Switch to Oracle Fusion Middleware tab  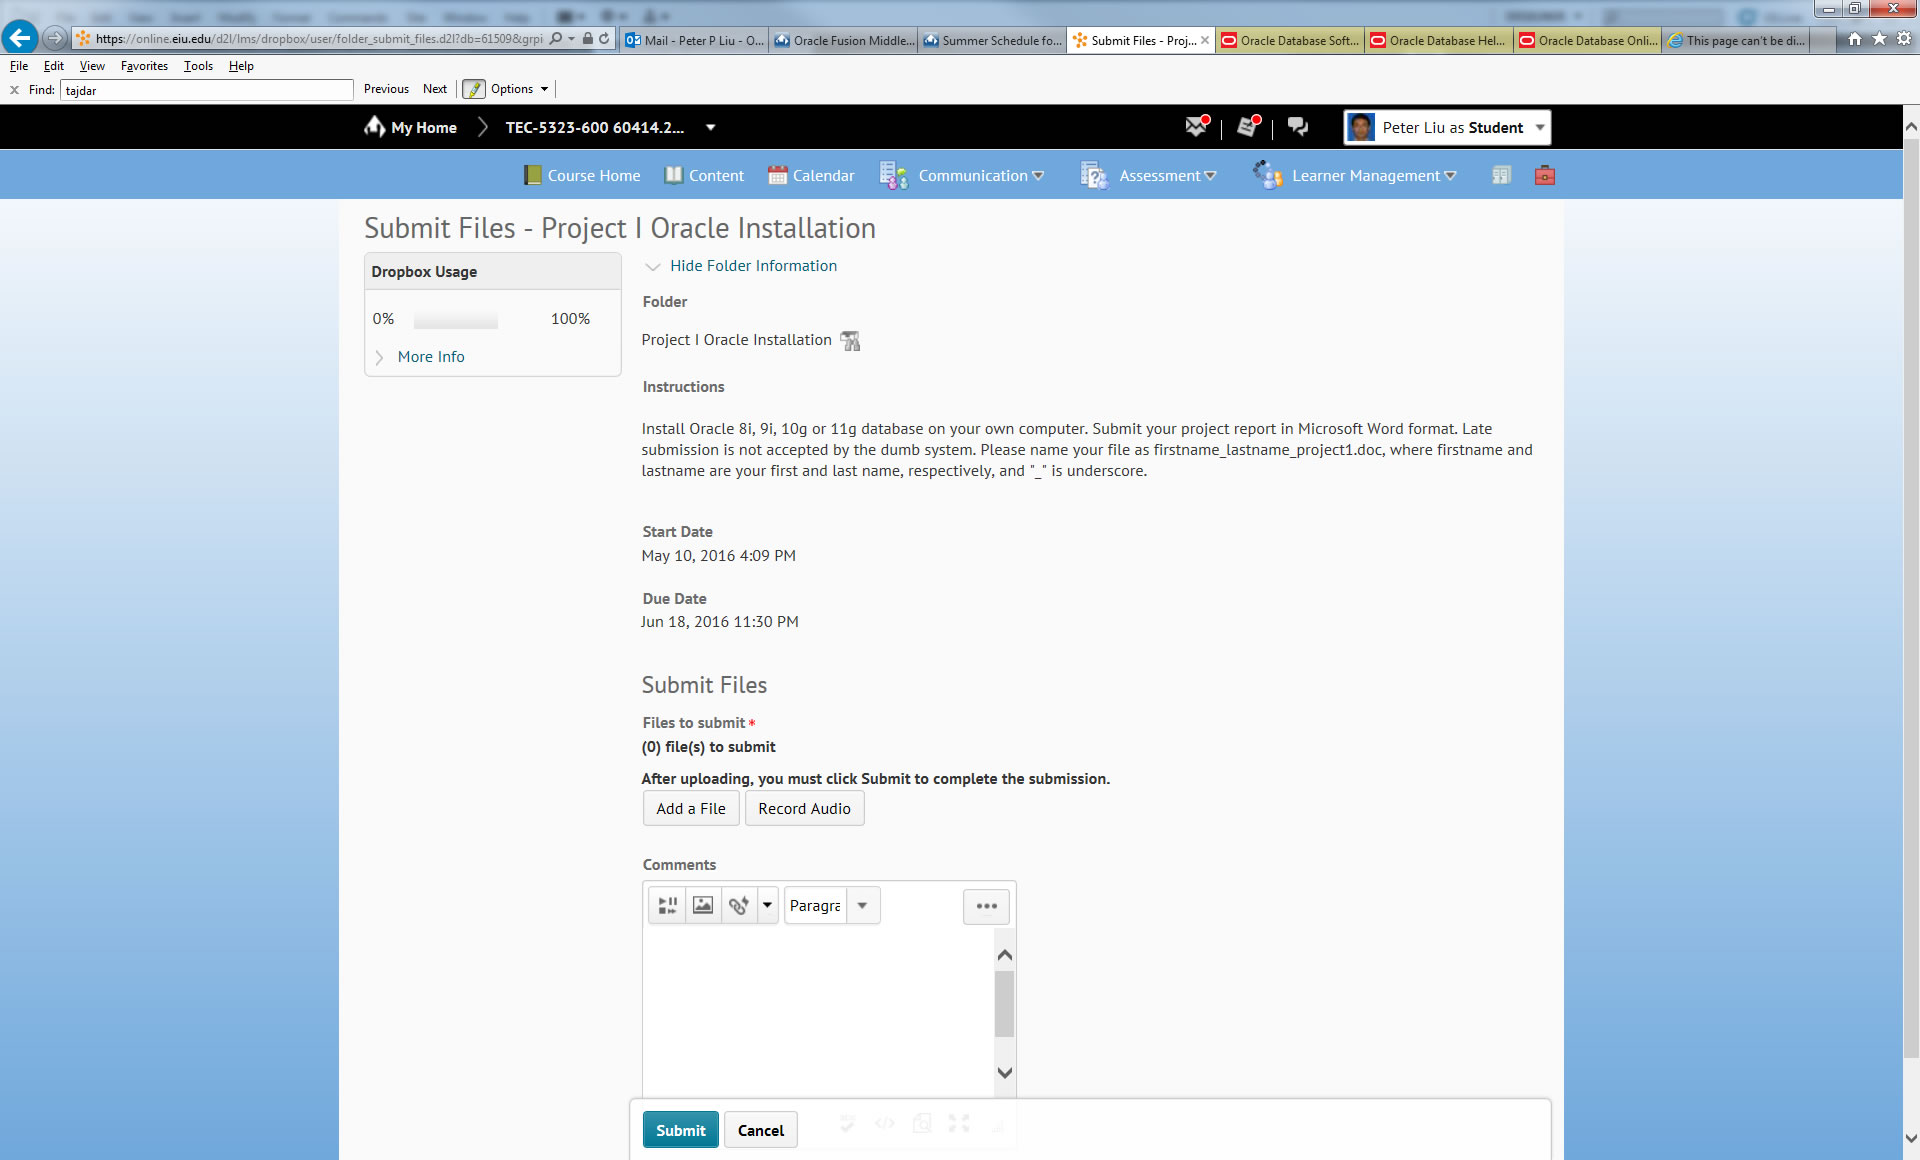click(x=843, y=40)
